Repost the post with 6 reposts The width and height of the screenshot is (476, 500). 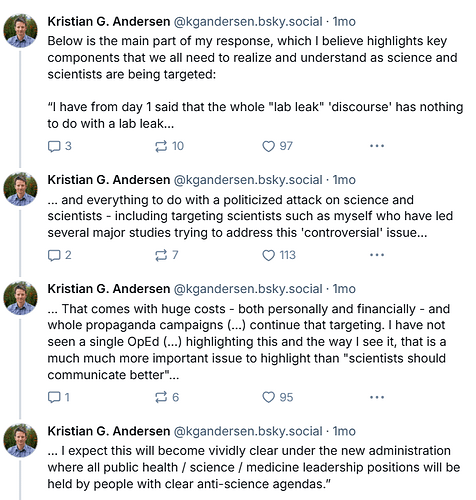(x=167, y=397)
